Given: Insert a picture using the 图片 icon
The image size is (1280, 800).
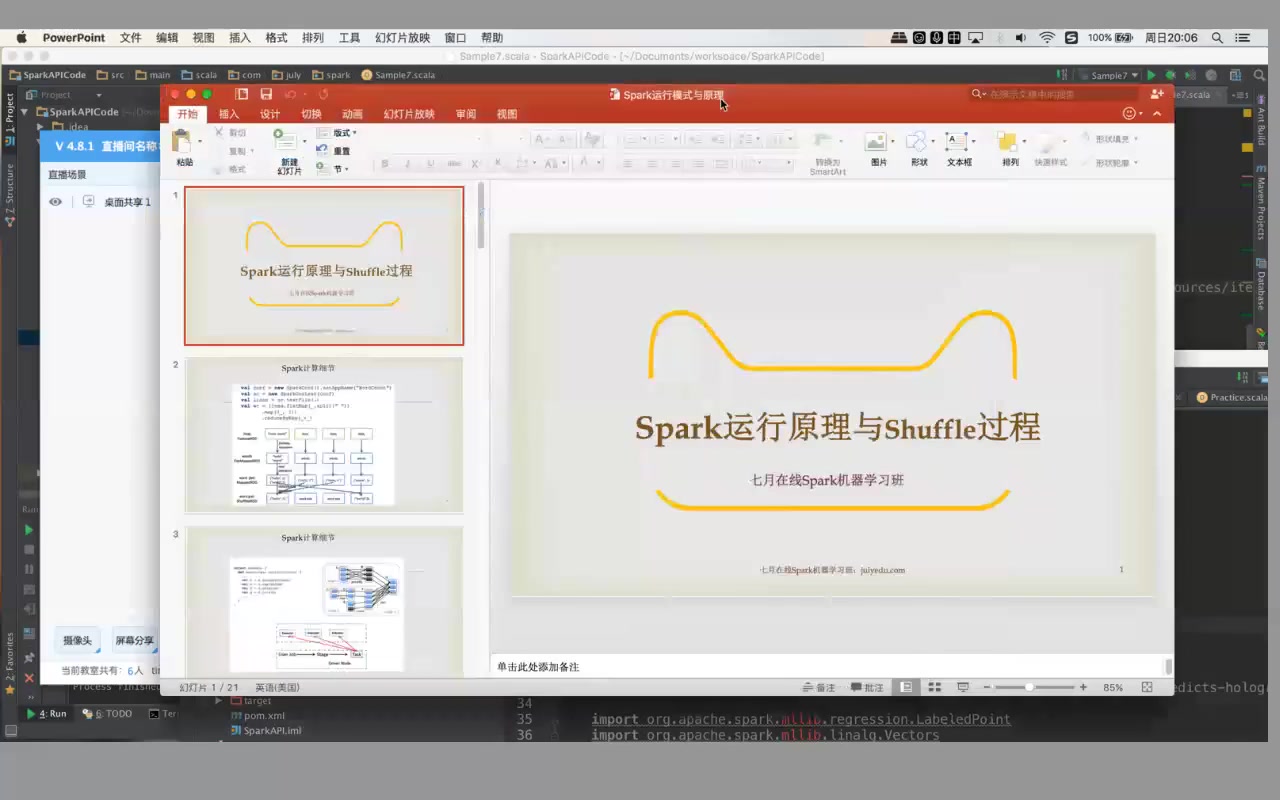Looking at the screenshot, I should coord(875,141).
